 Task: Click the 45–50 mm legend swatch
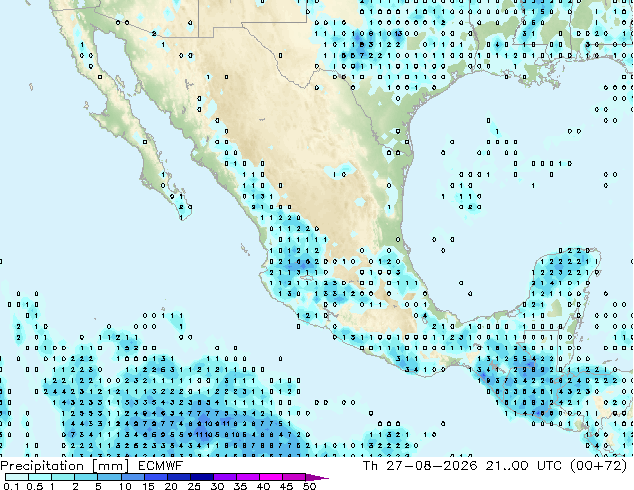[x=294, y=477]
